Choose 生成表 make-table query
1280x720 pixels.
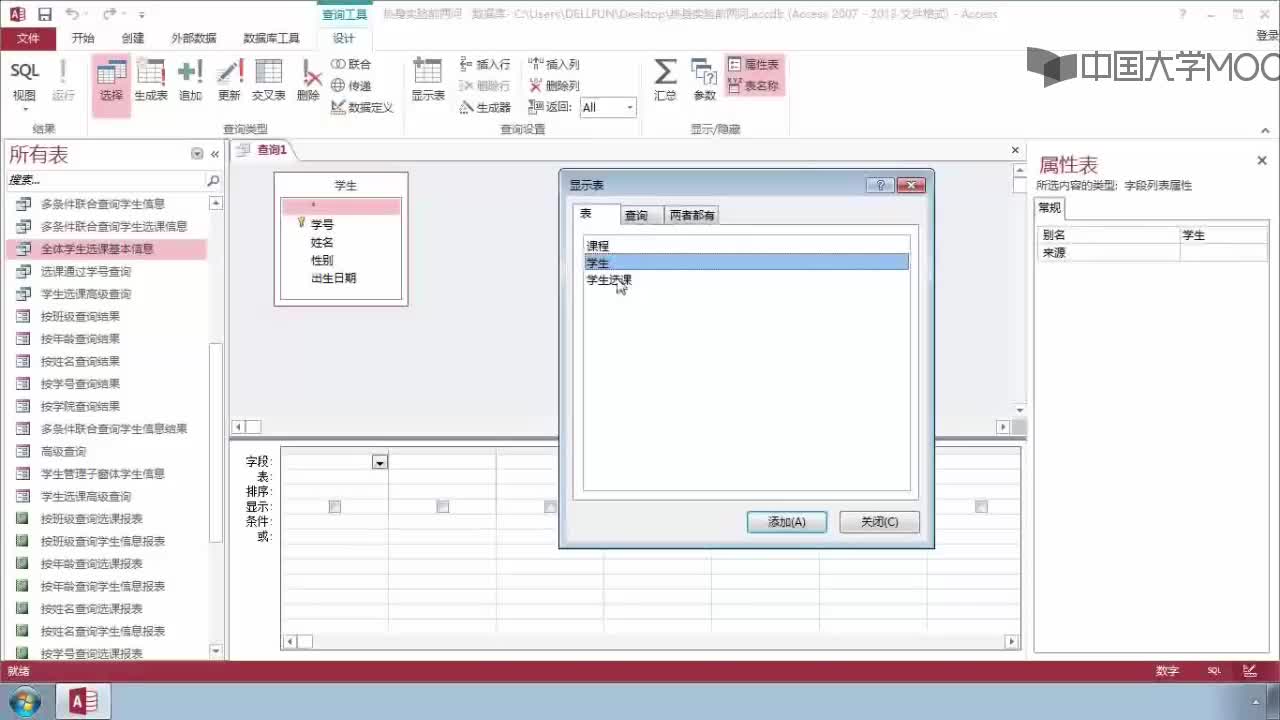[151, 81]
